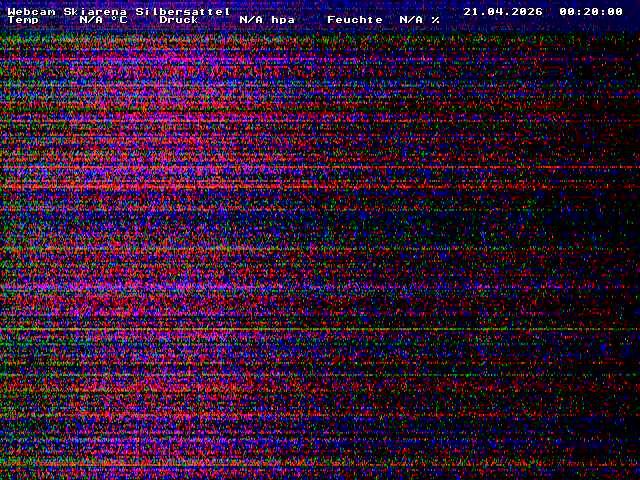Image resolution: width=640 pixels, height=480 pixels.
Task: Click the time stamp '00:20:00'
Action: 591,12
